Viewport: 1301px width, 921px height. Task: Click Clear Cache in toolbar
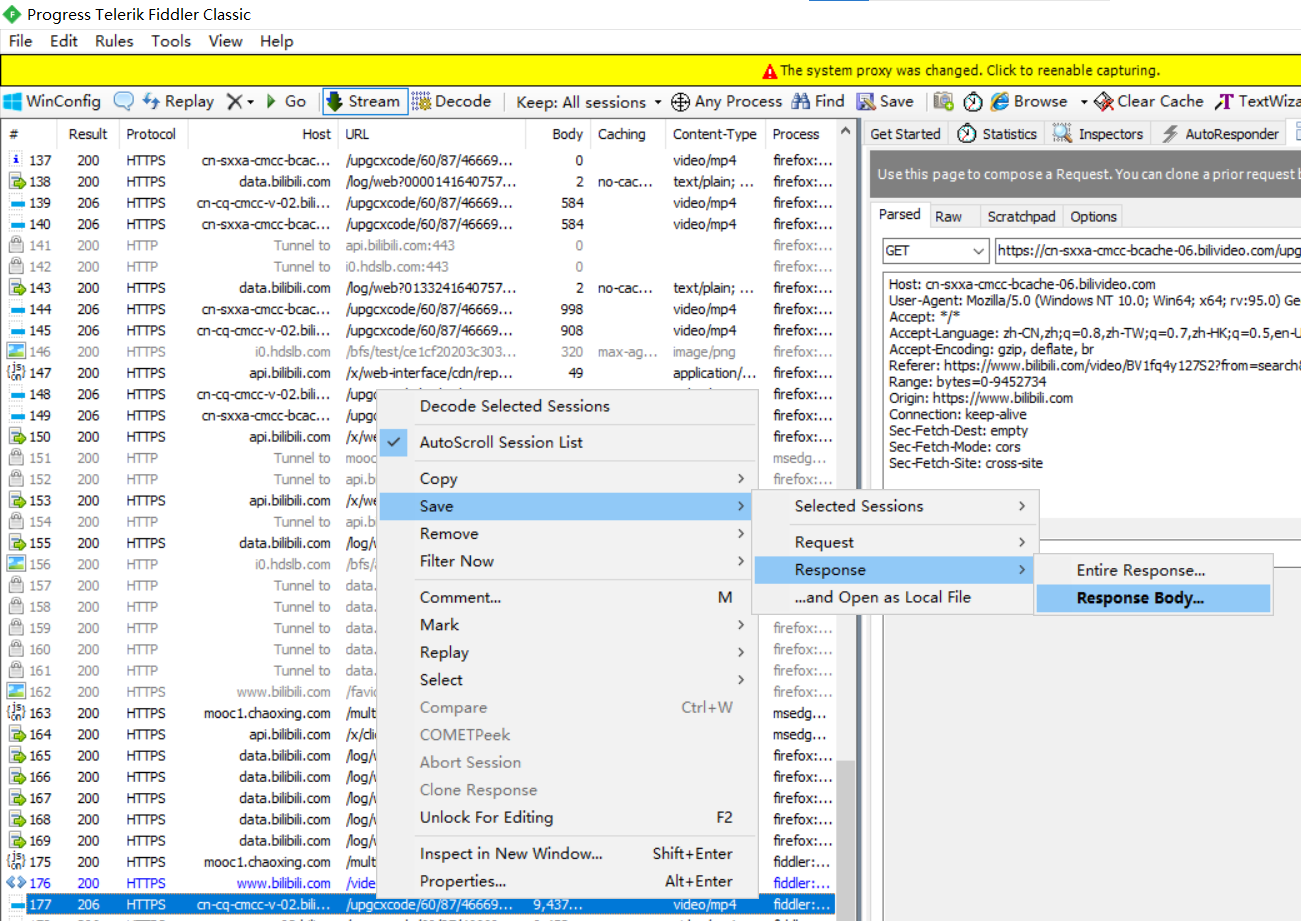[1149, 101]
